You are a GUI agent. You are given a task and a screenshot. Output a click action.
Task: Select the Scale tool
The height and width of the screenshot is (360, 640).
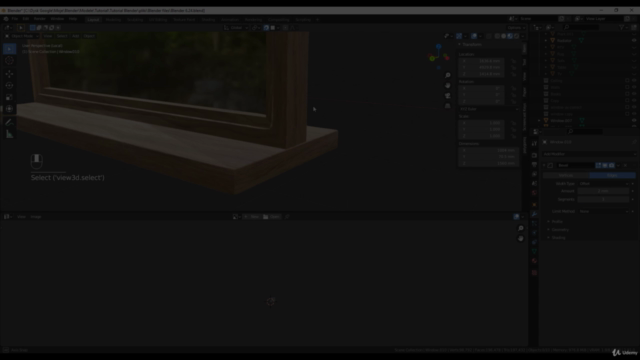coord(9,97)
